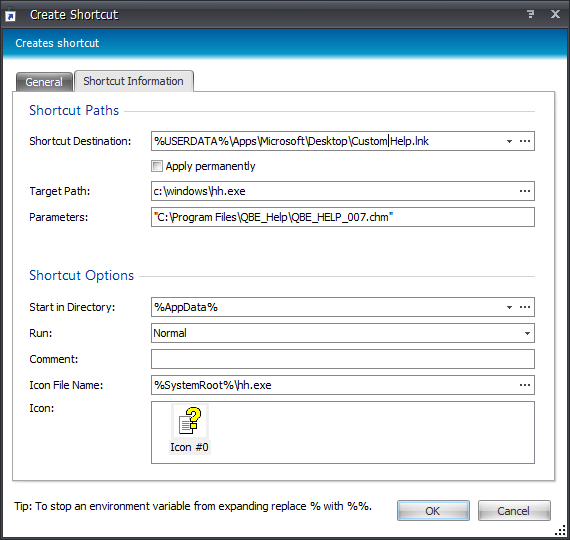Screen dimensions: 570x540
Task: Browse for Shortcut Destination using ellipsis button
Action: pyautogui.click(x=525, y=141)
